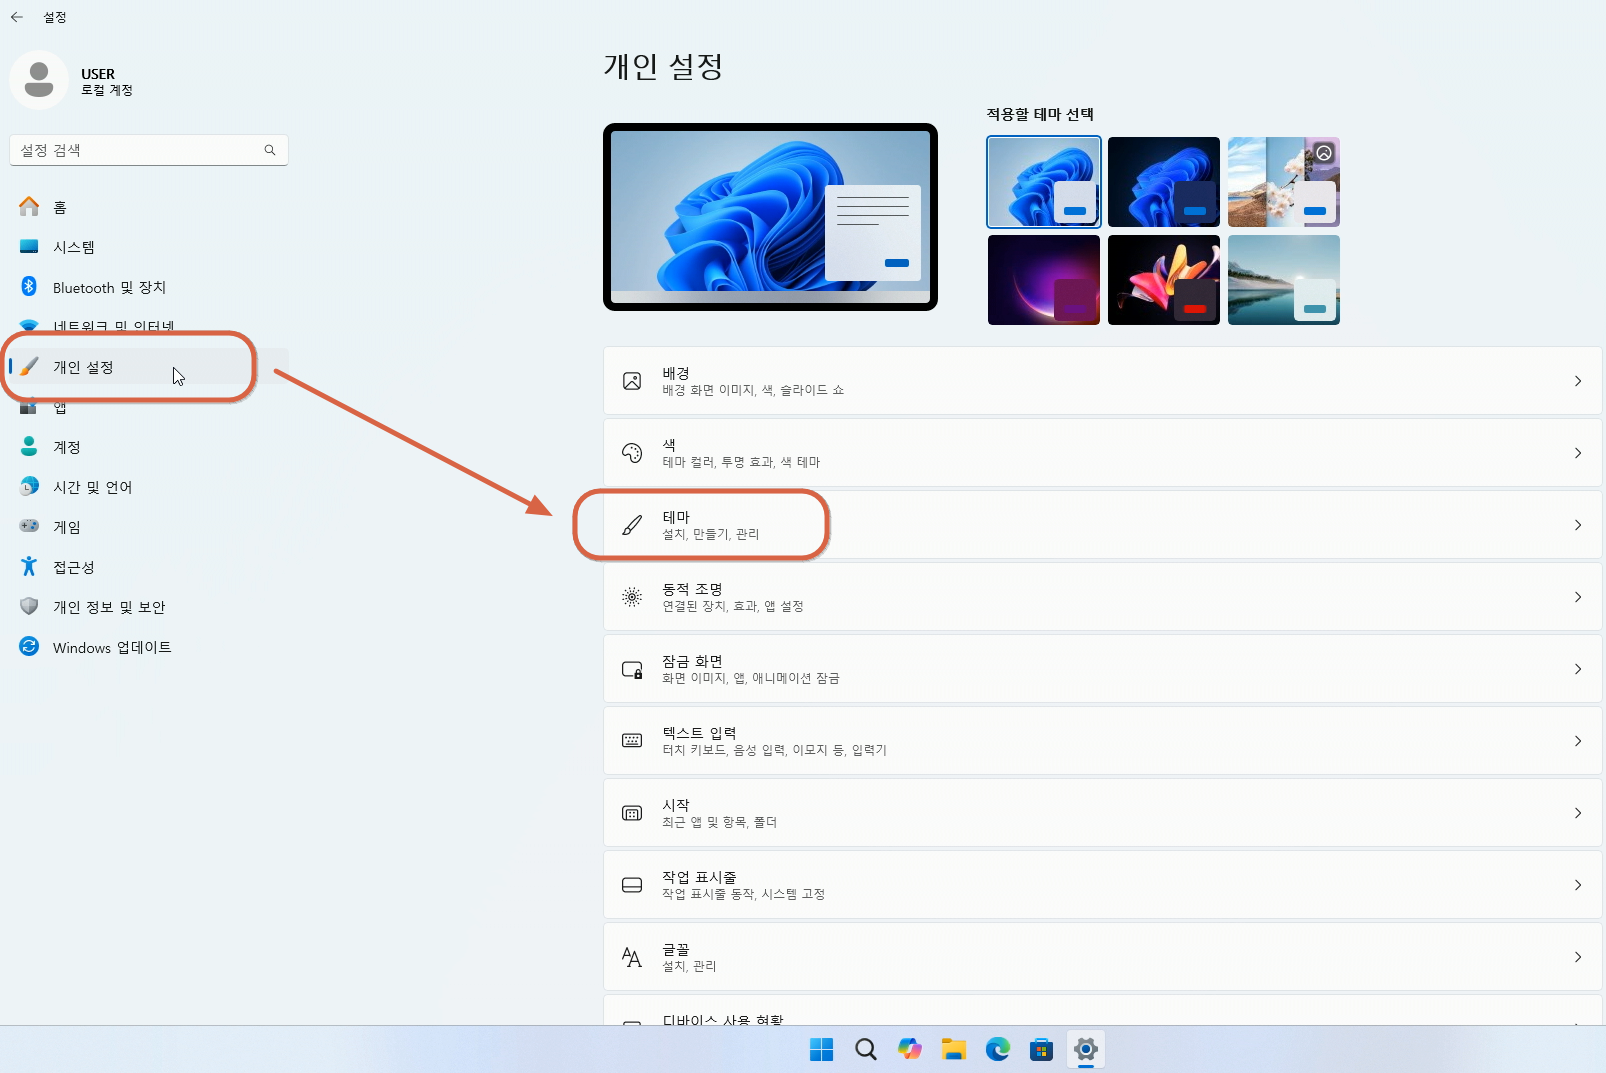1606x1073 pixels.
Task: Select the dark blue Windows theme
Action: click(x=1163, y=181)
